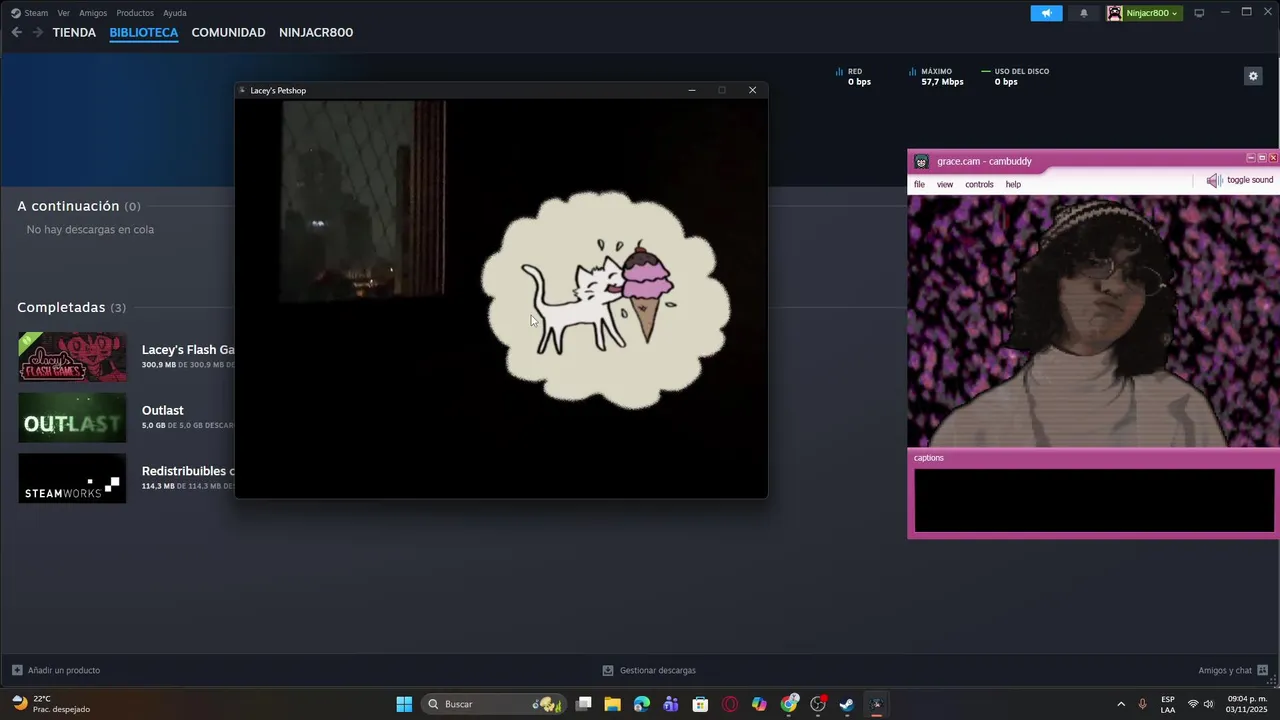Screen dimensions: 1280x720
Task: Toggle sound in the cambuddy window
Action: click(1240, 180)
